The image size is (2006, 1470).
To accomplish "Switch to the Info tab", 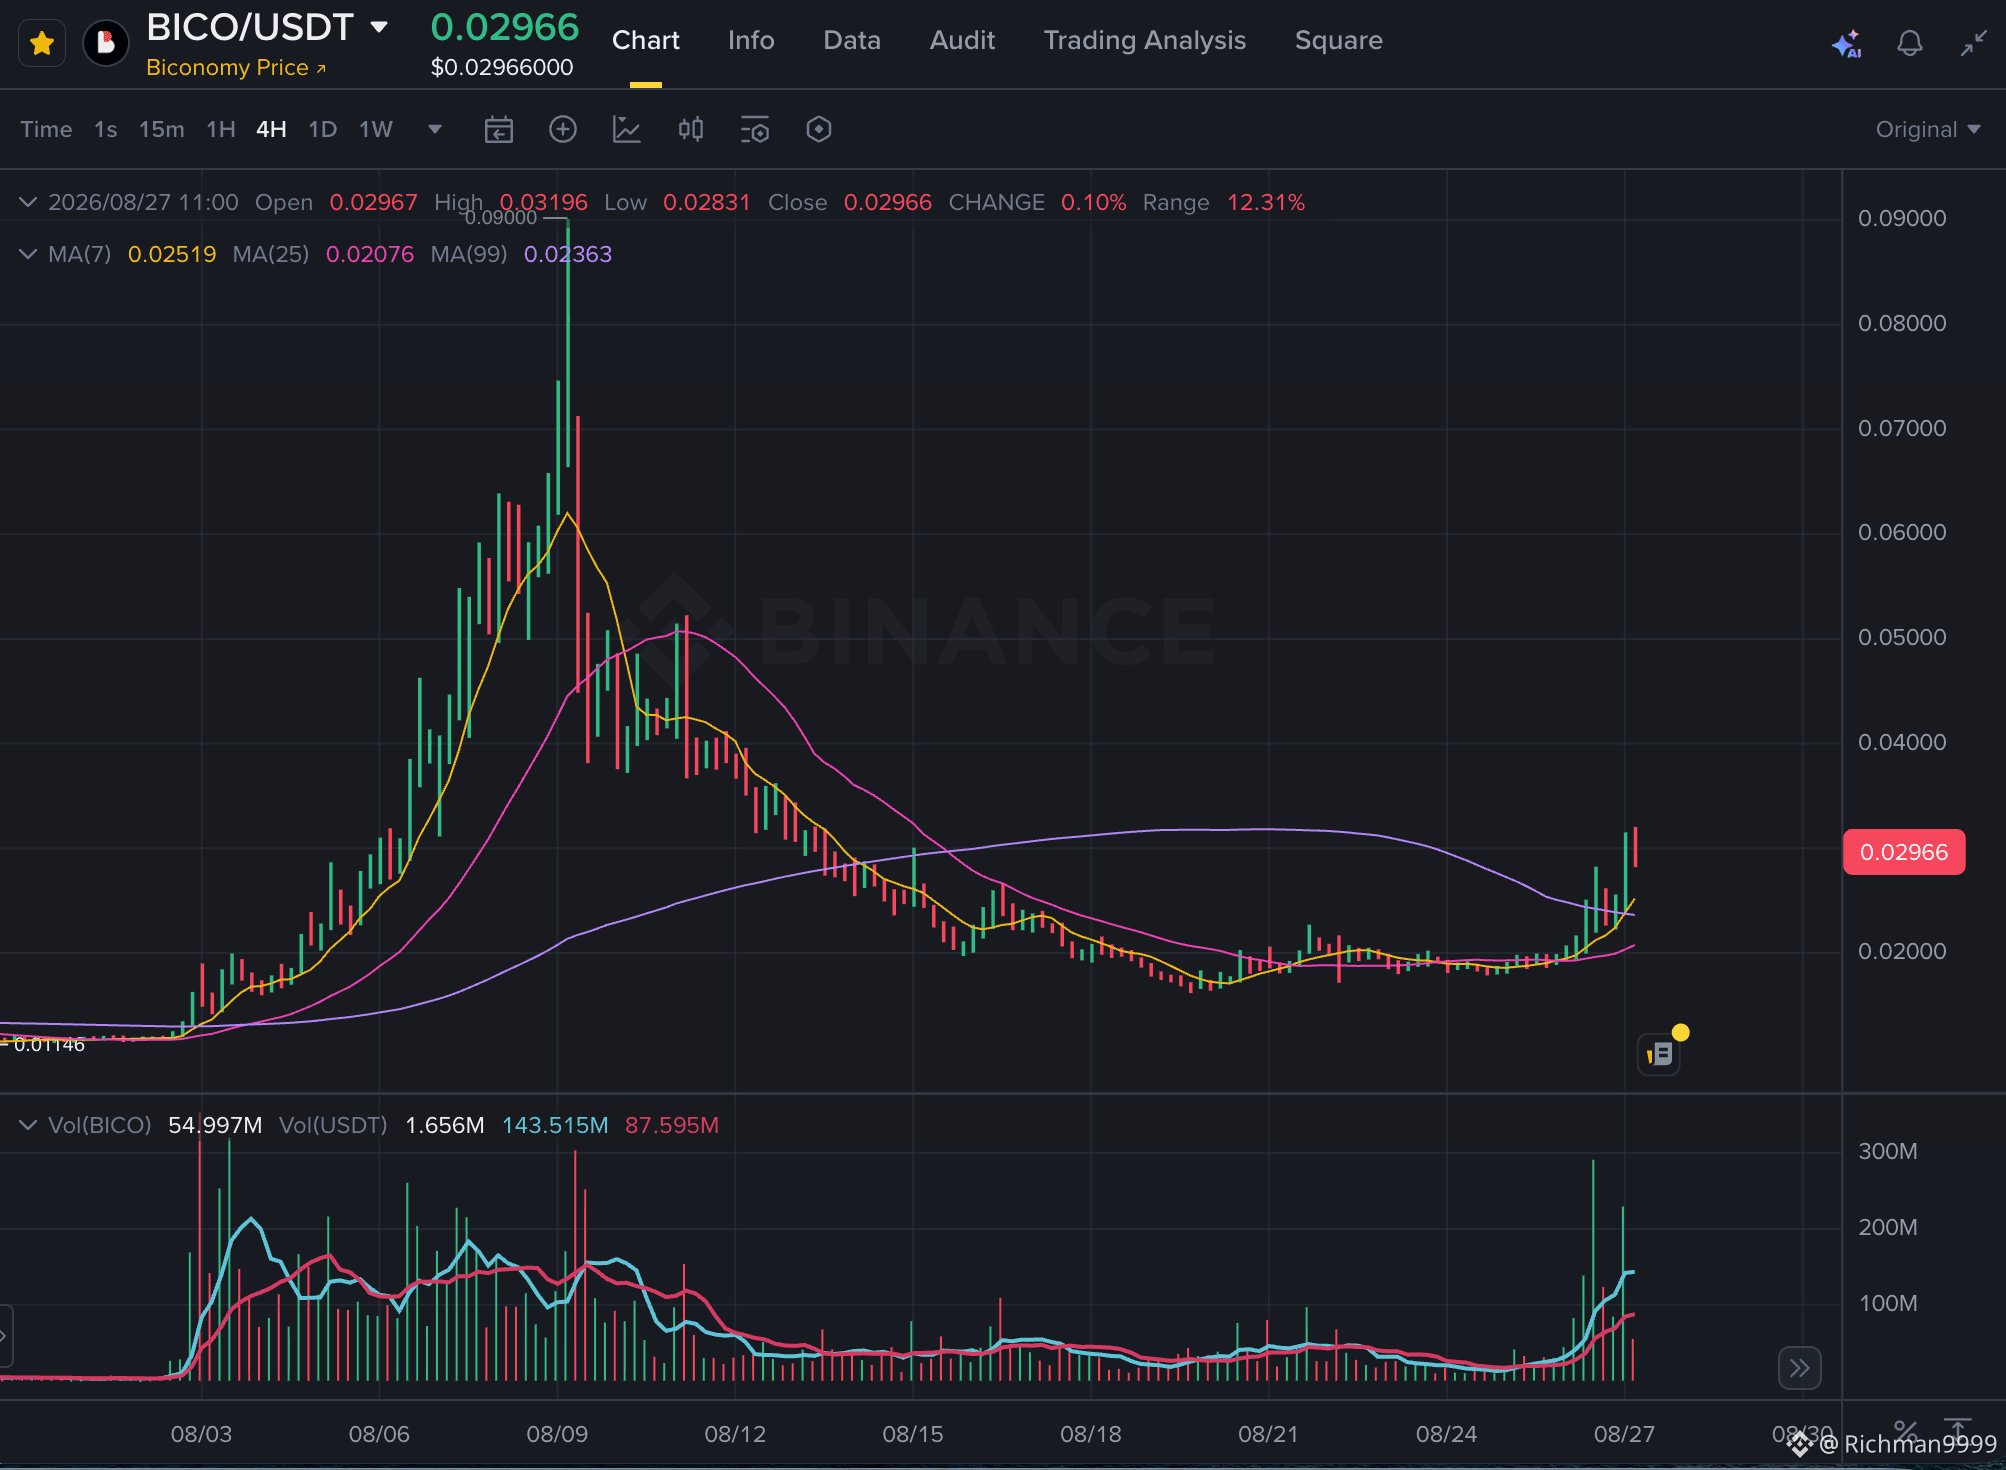I will tap(751, 40).
